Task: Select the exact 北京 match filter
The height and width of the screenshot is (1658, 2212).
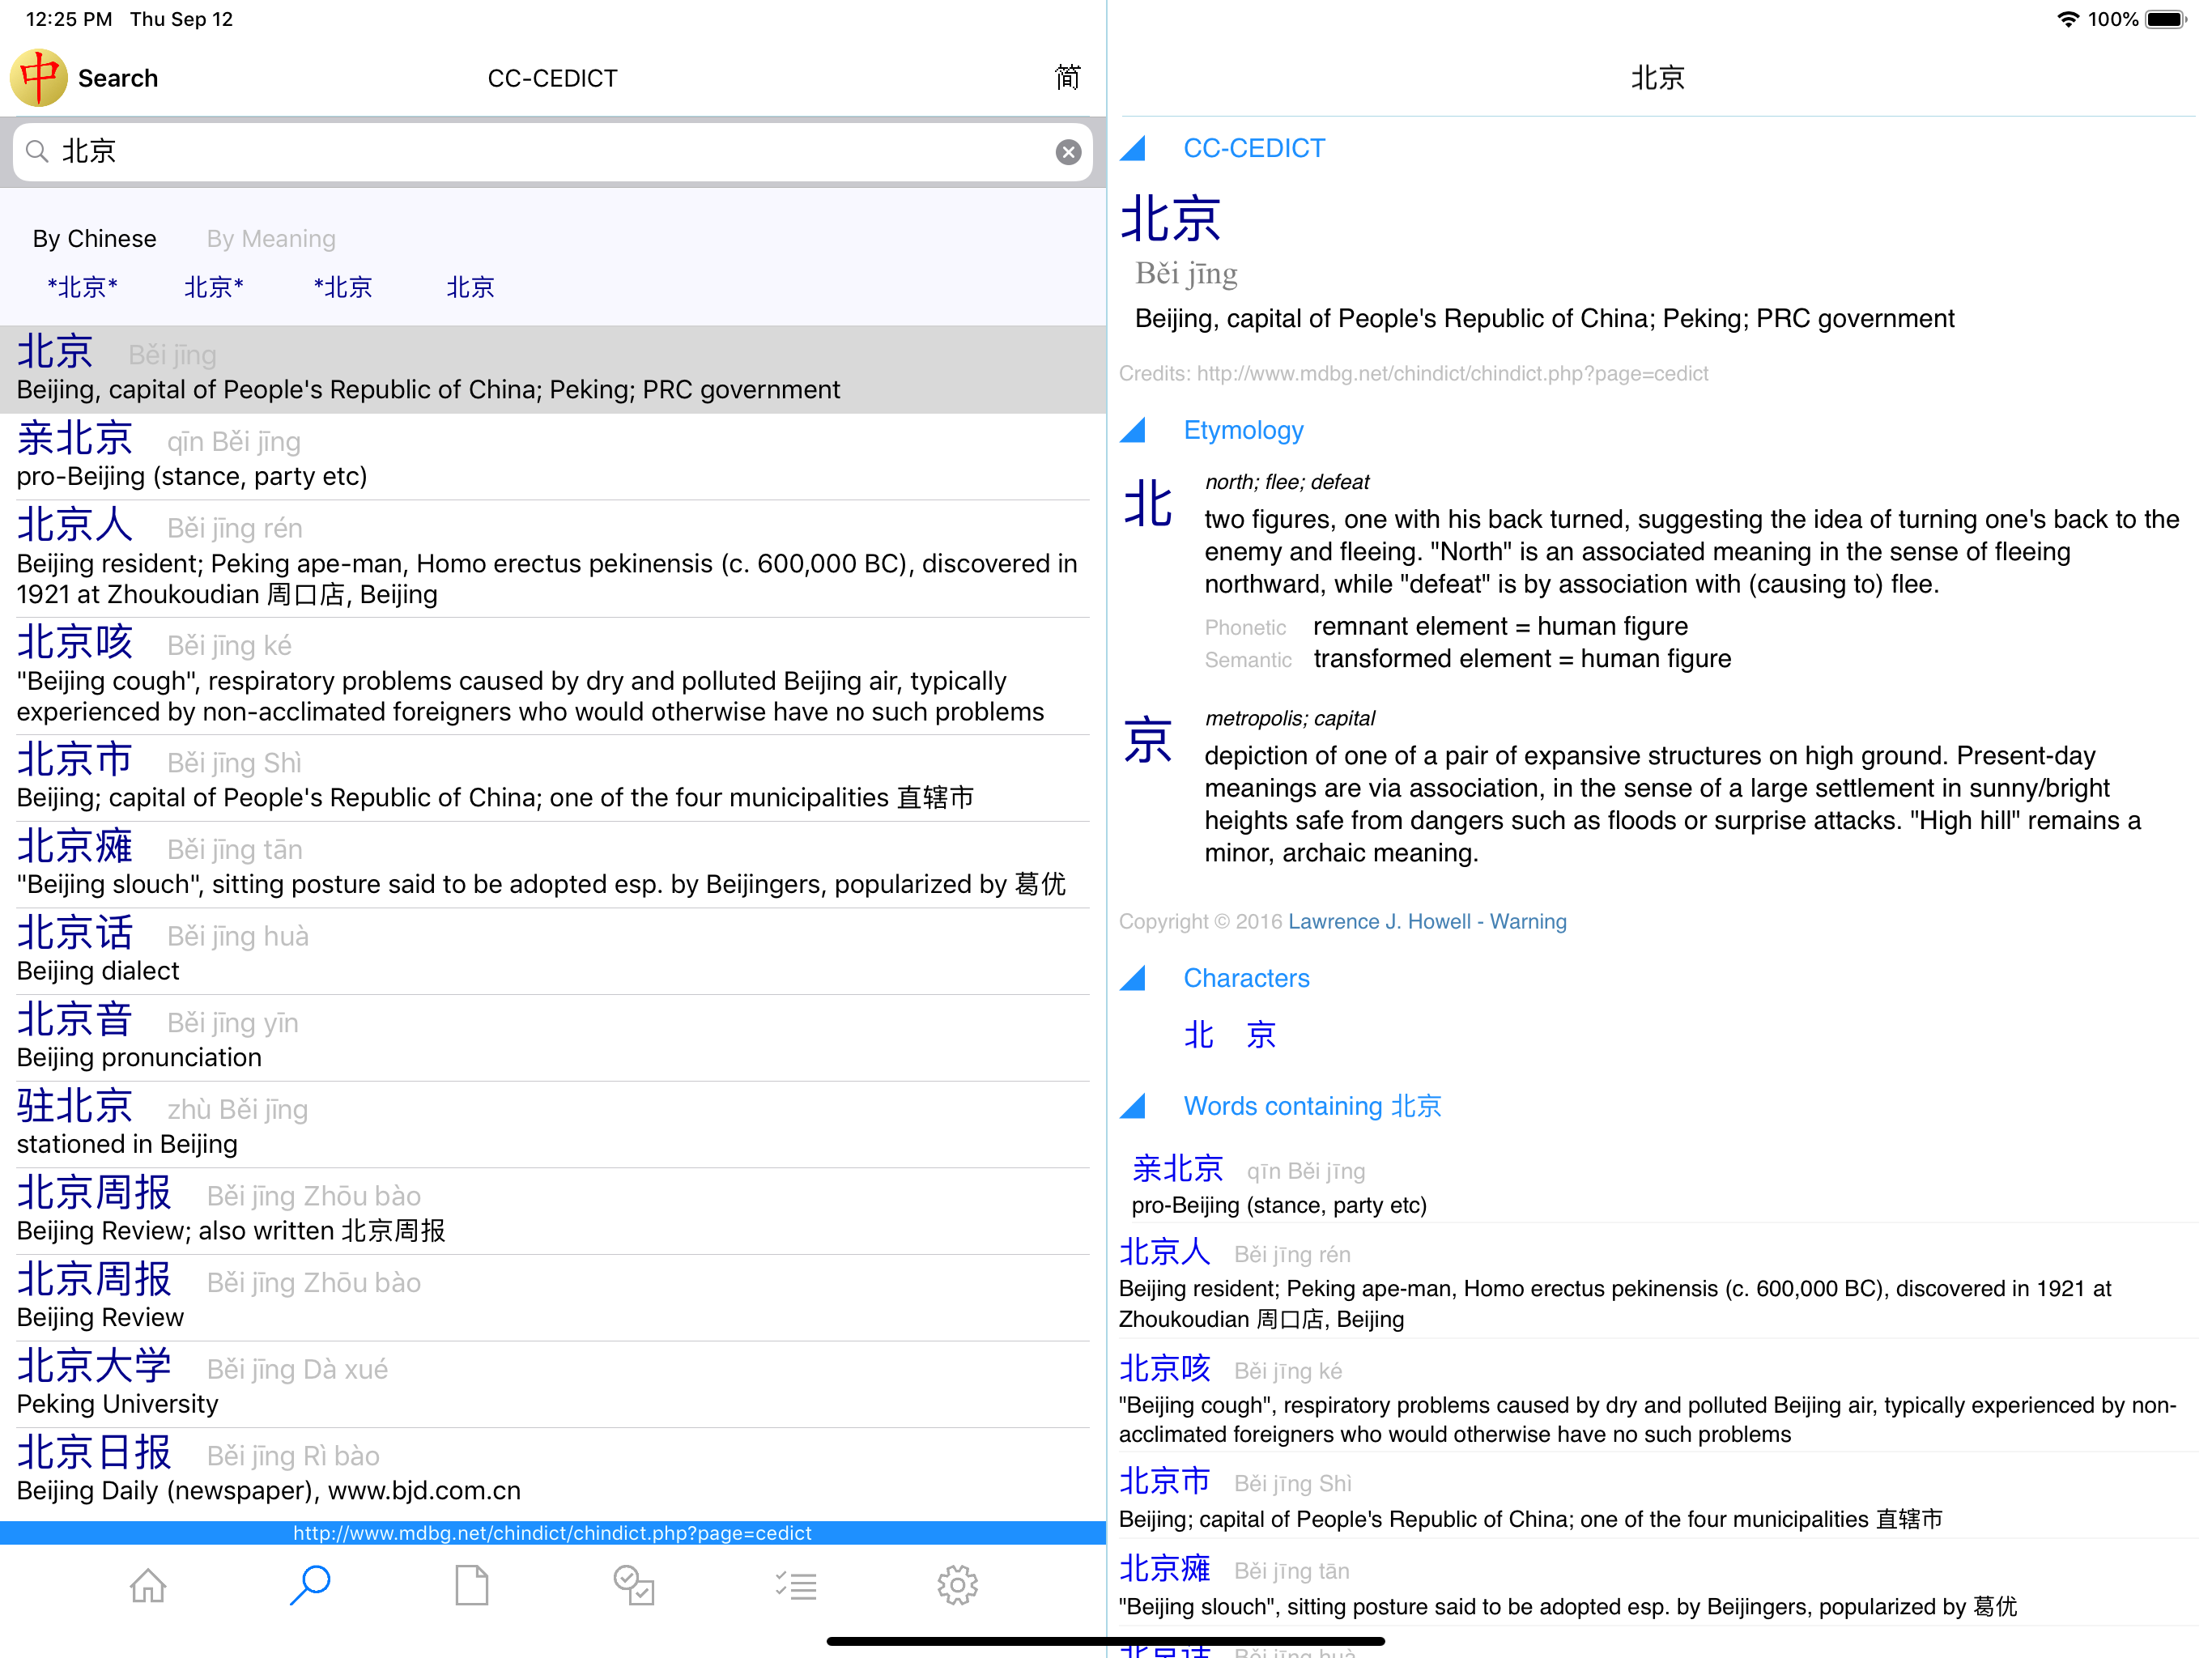Action: [x=470, y=288]
